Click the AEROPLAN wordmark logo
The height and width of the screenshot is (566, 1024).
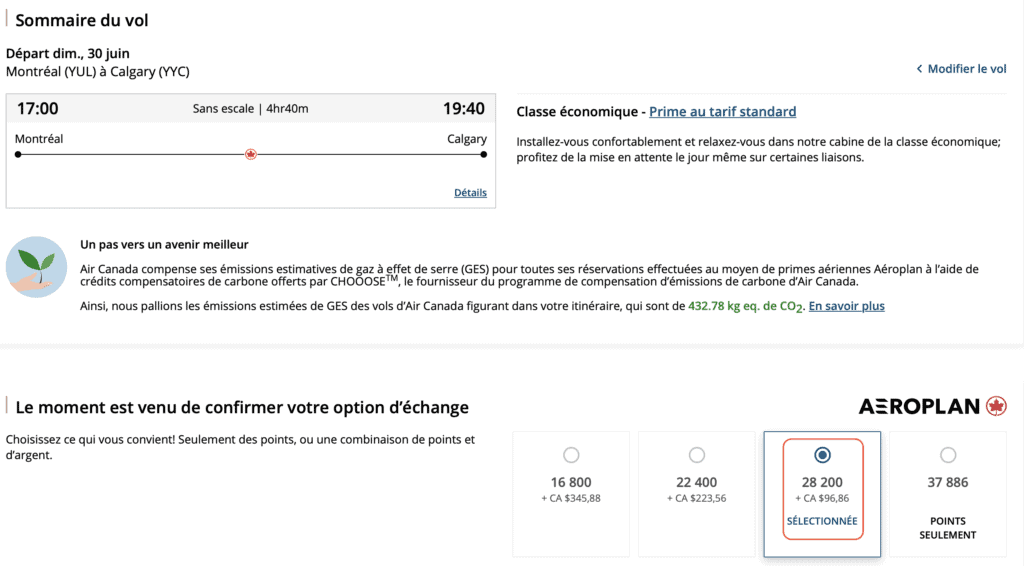tap(919, 406)
